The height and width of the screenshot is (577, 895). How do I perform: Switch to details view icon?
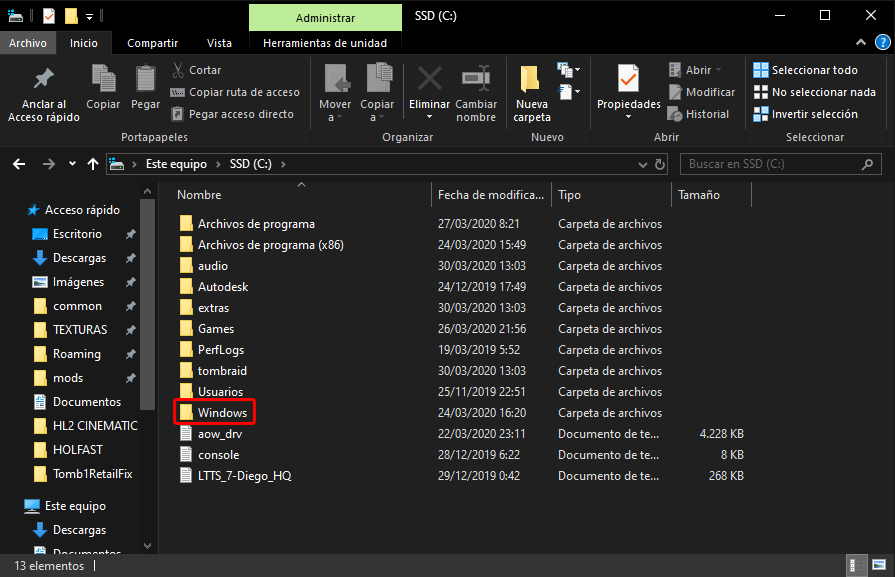pos(856,566)
